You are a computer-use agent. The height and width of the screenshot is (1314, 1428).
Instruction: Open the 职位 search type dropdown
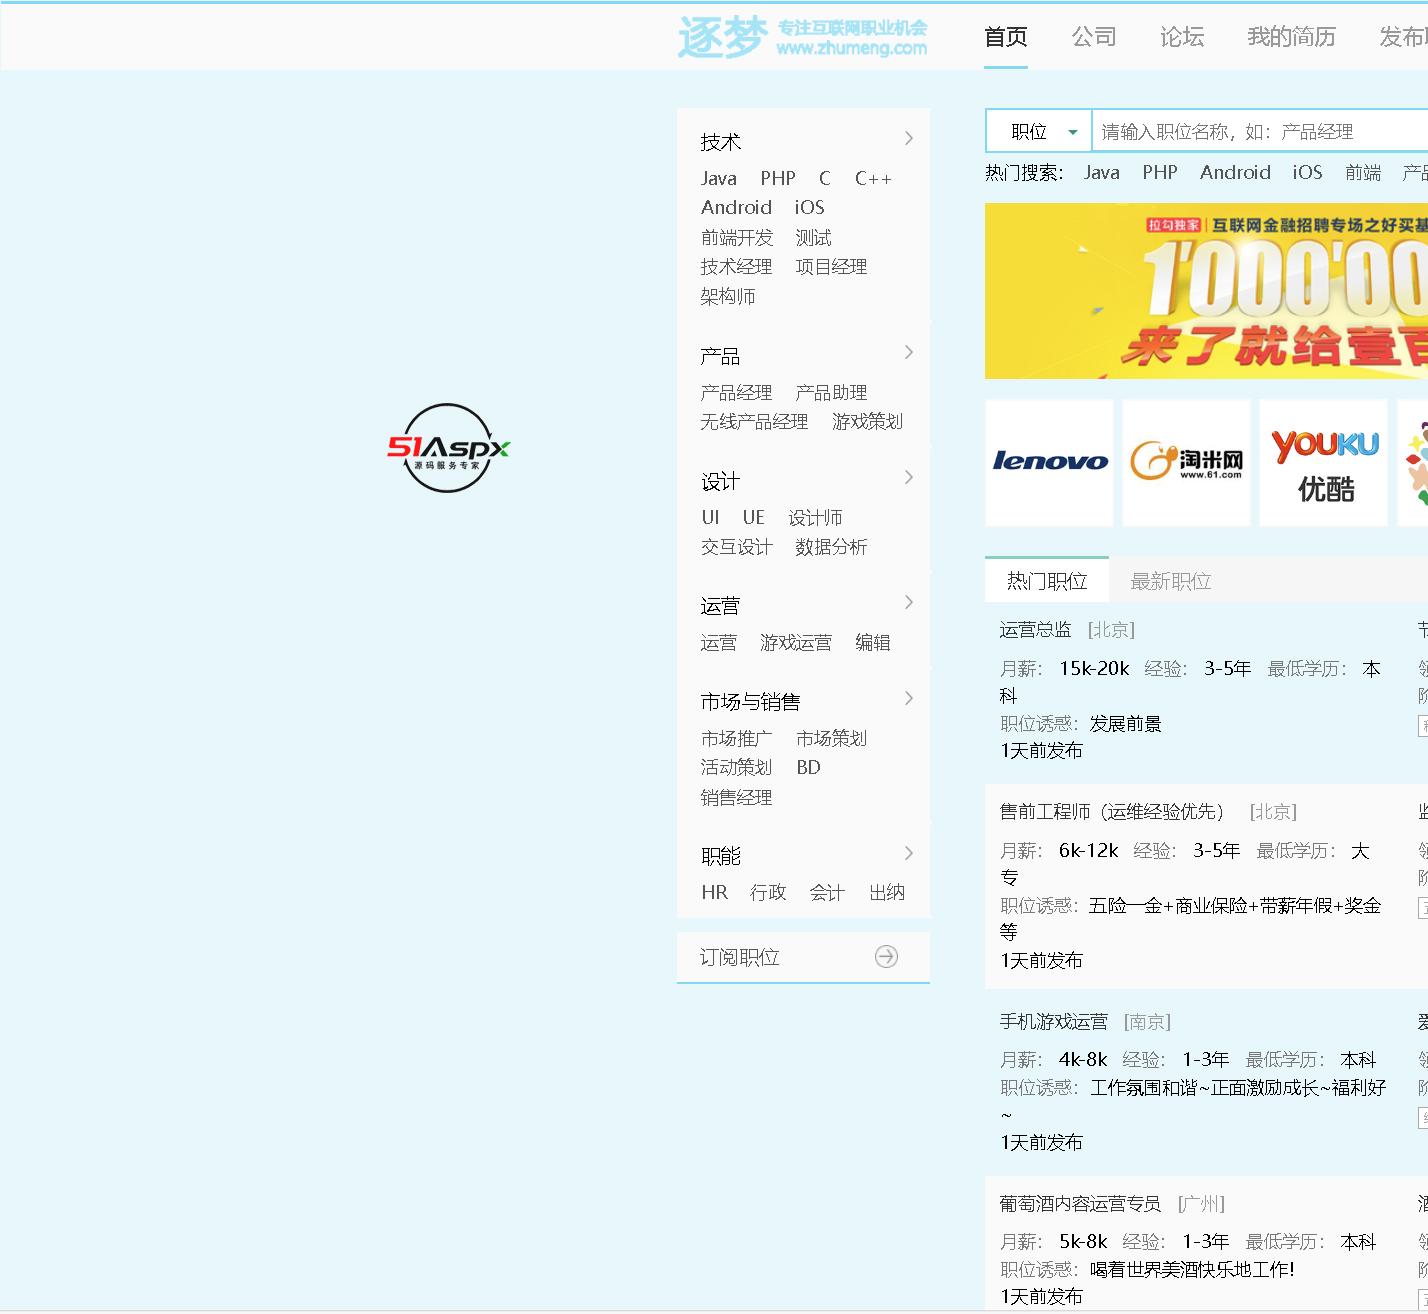pos(1040,132)
